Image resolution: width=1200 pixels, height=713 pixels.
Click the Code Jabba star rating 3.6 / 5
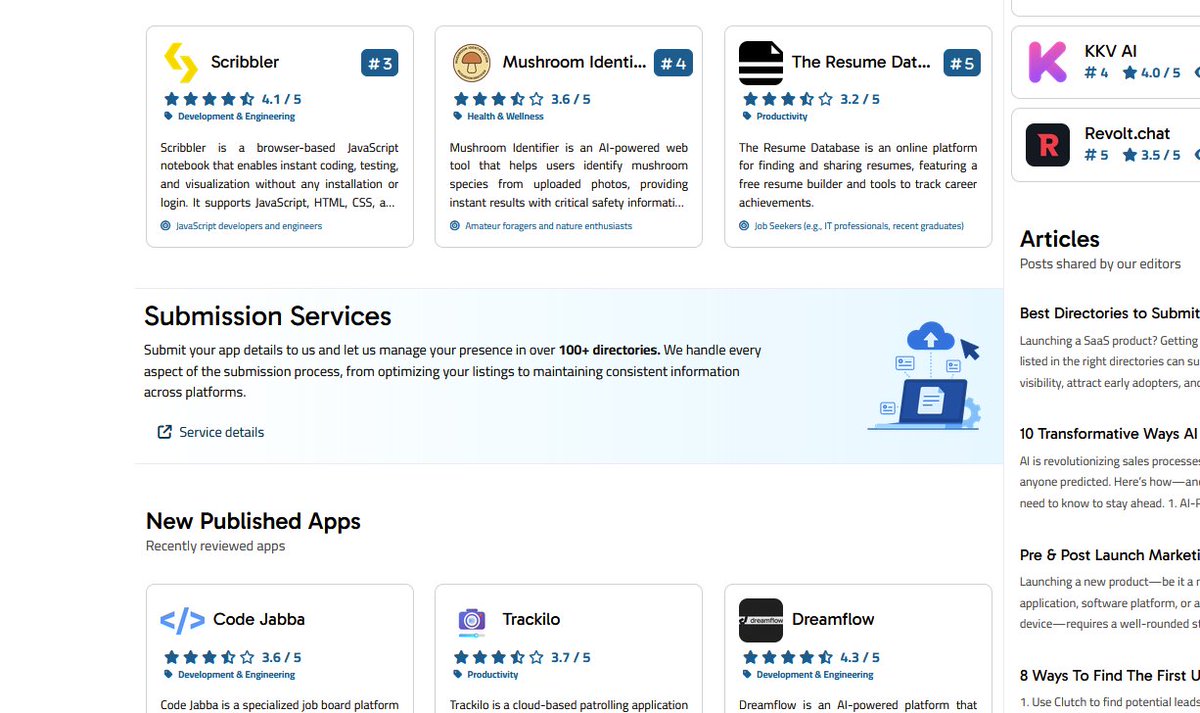[x=232, y=657]
